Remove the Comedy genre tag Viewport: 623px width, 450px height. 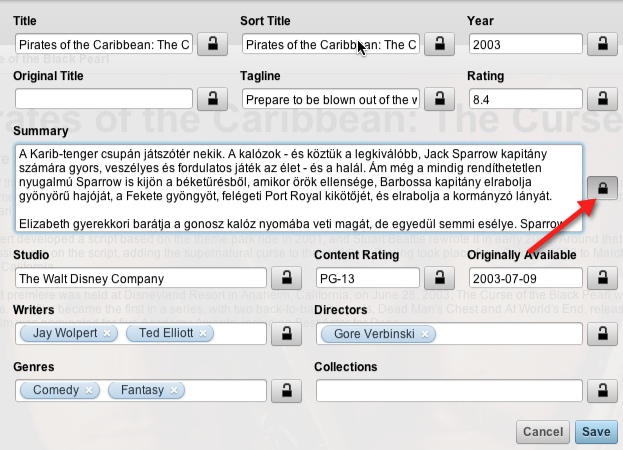coord(89,390)
